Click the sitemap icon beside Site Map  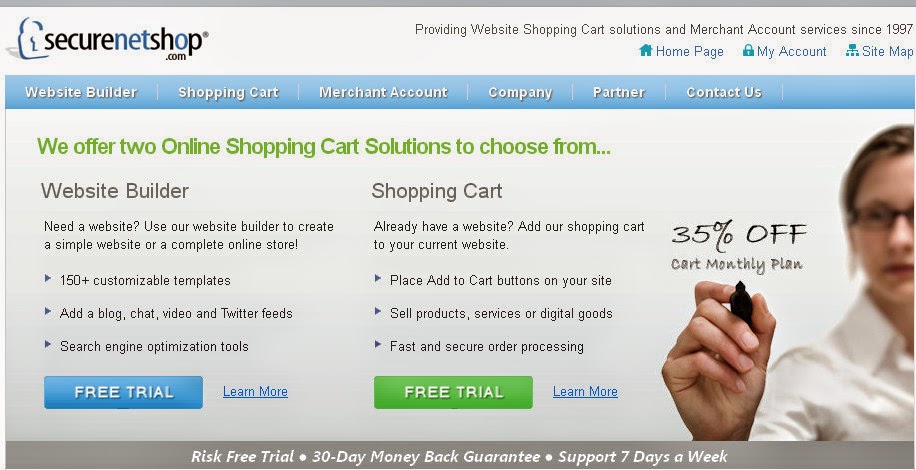click(x=852, y=51)
